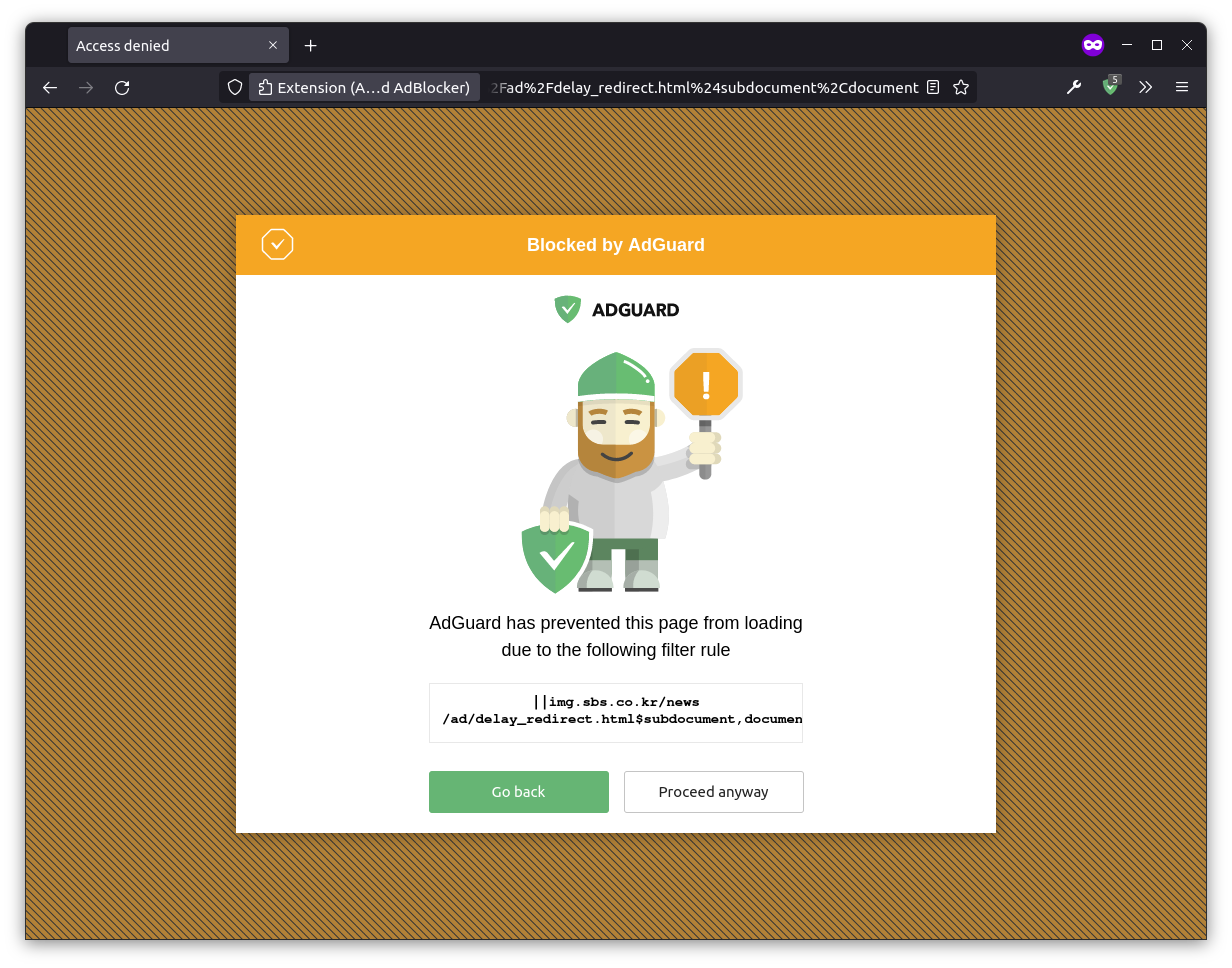The height and width of the screenshot is (968, 1232).
Task: Close the Access denied tab
Action: point(273,45)
